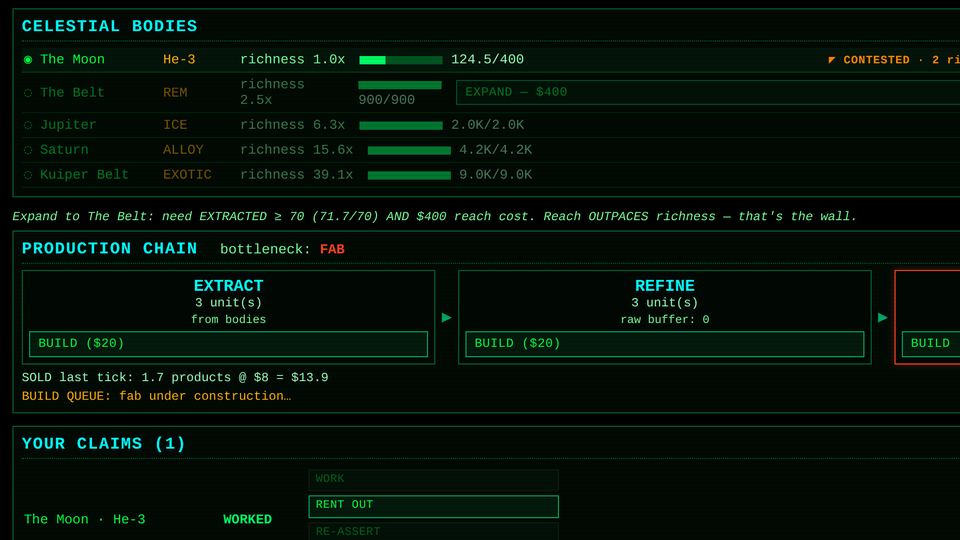This screenshot has height=540, width=960.
Task: Click the raw buffer: 0 text
Action: pyautogui.click(x=664, y=320)
